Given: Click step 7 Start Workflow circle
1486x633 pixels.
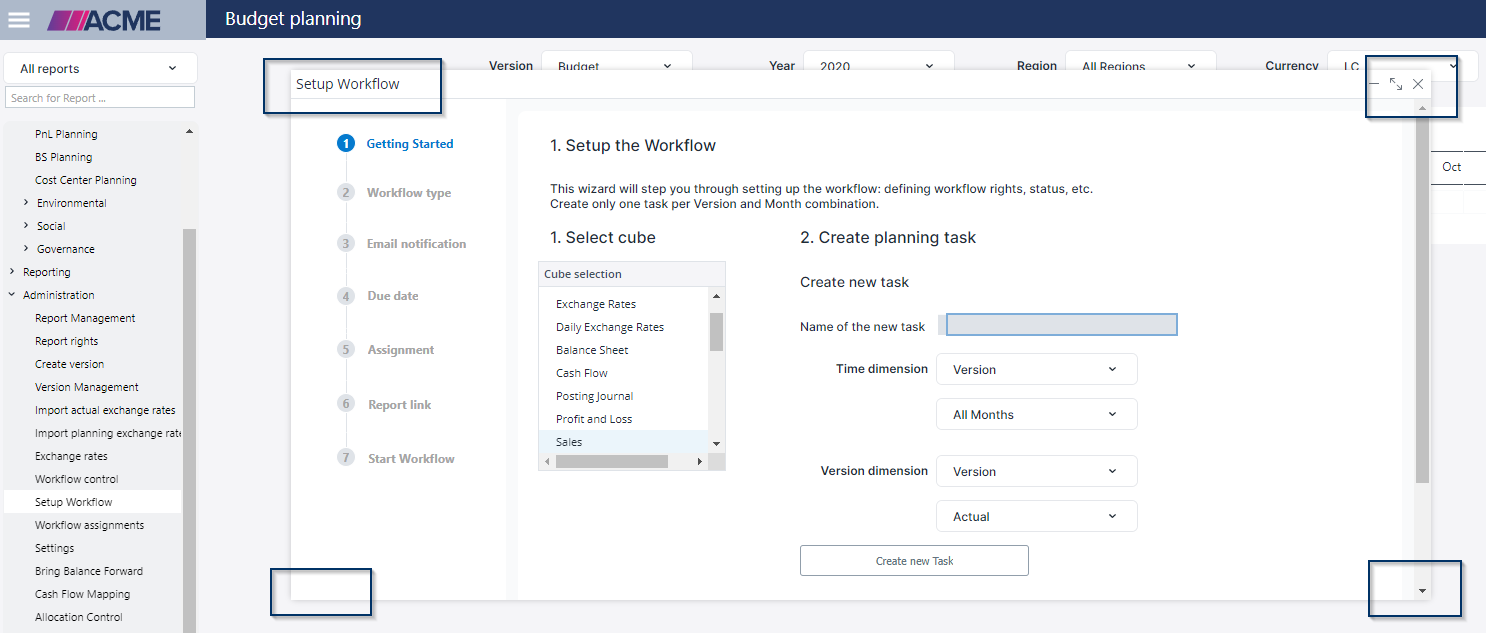Looking at the screenshot, I should pyautogui.click(x=346, y=458).
